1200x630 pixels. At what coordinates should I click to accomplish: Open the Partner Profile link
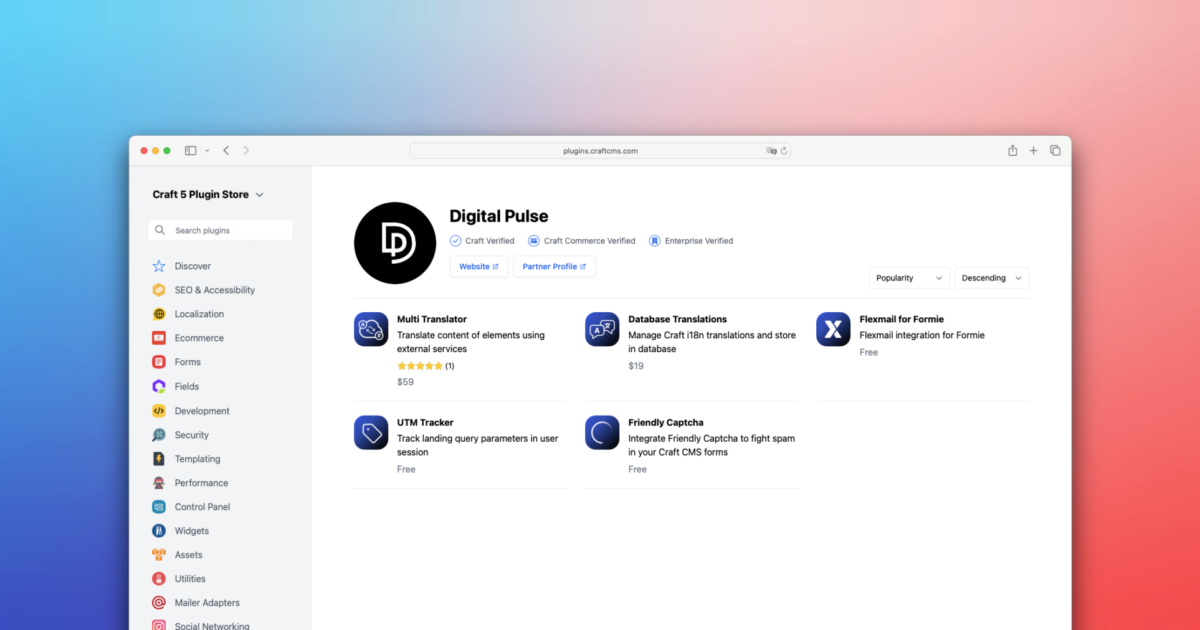554,266
